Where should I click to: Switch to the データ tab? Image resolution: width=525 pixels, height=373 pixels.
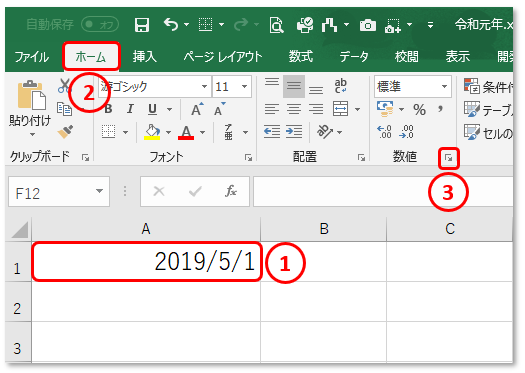point(354,57)
